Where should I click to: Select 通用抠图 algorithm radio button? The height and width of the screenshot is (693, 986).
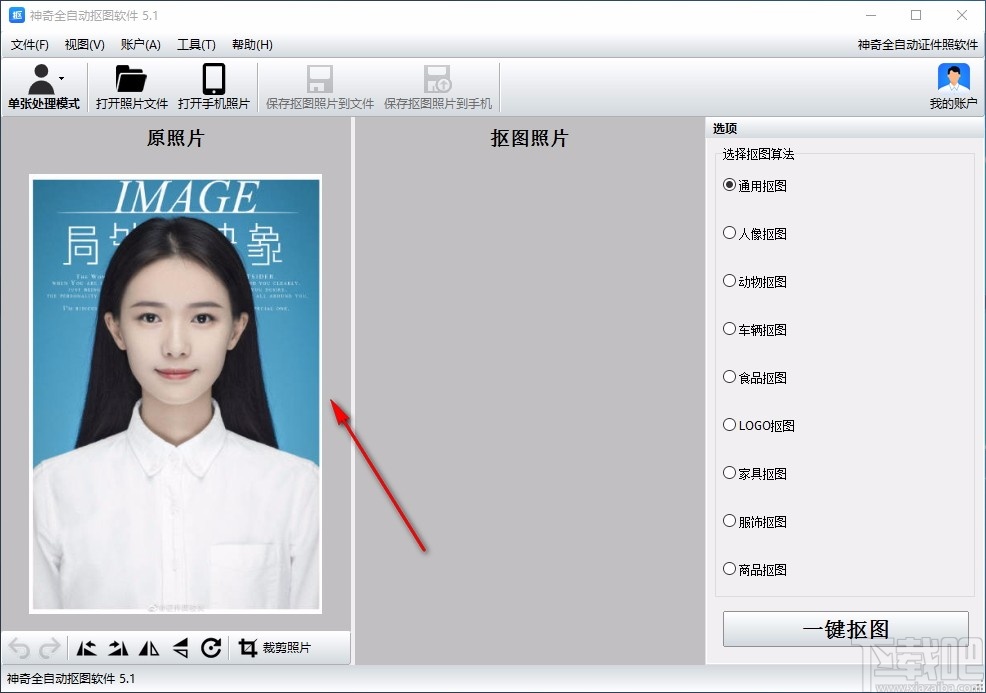click(729, 185)
